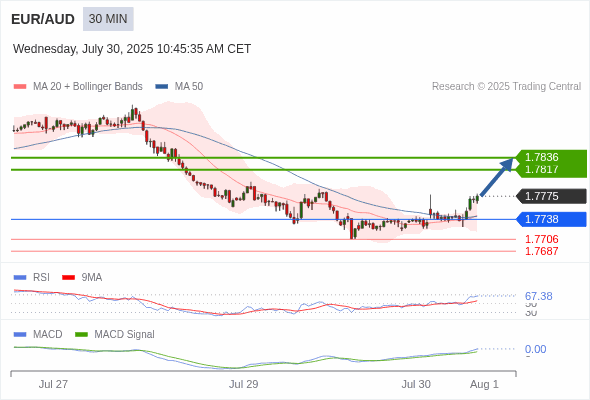Select the 1.7817 resistance price label

[x=542, y=169]
